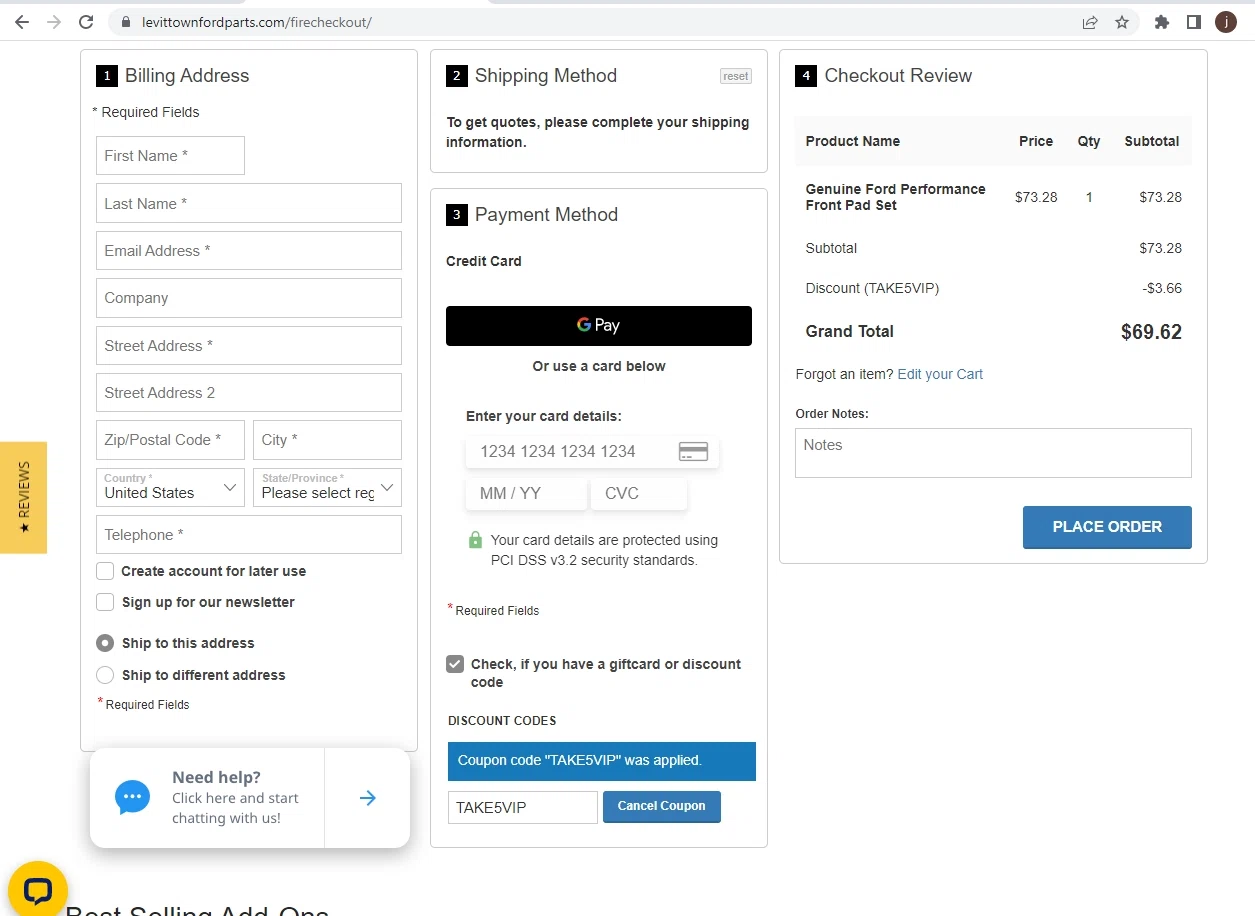
Task: Bookmark this page with the star icon
Action: pos(1122,22)
